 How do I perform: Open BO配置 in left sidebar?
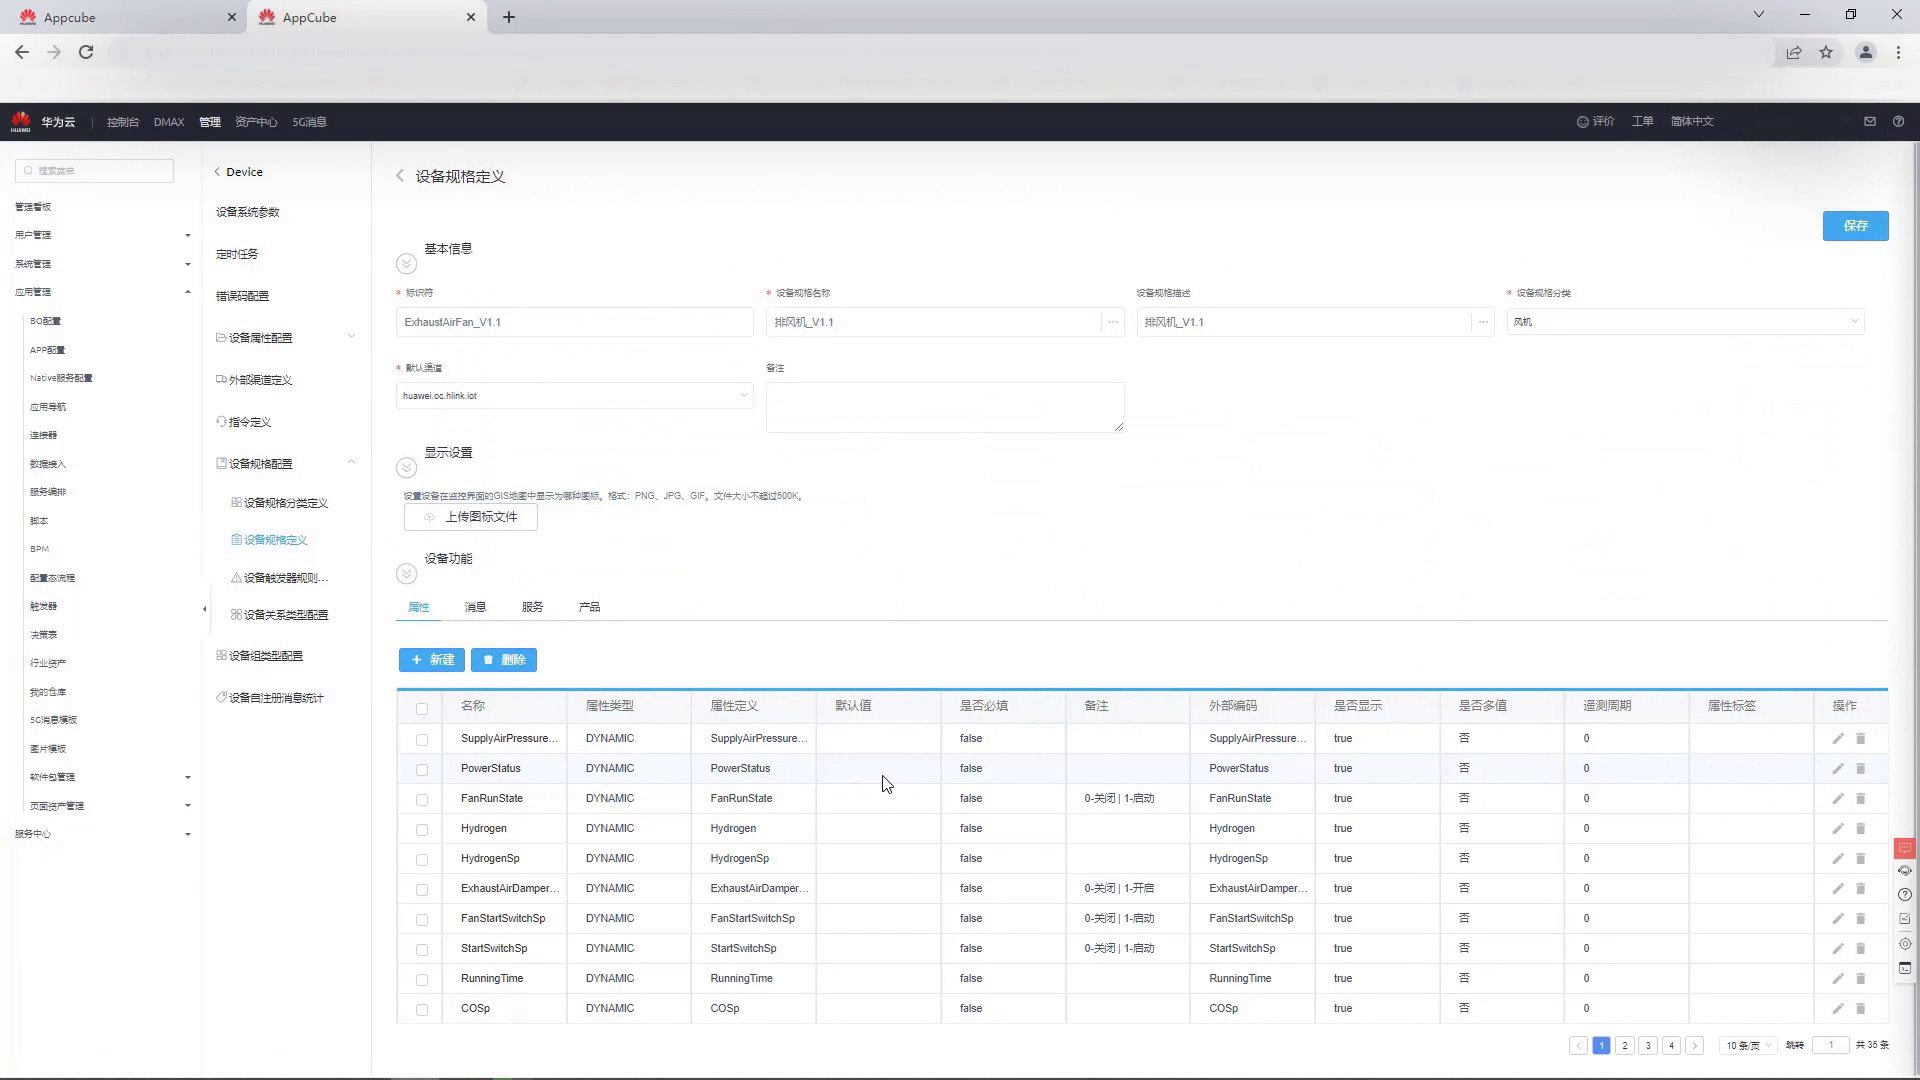tap(45, 321)
